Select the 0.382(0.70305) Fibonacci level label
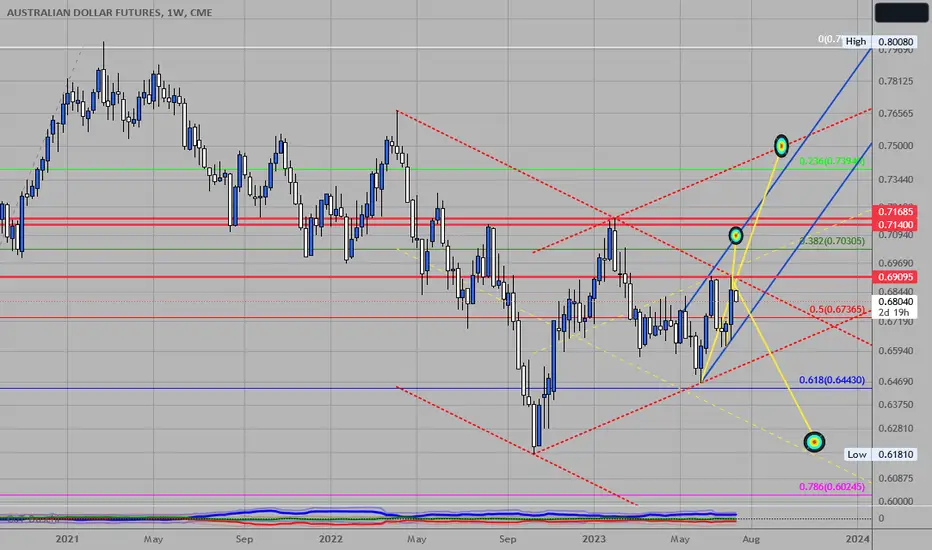Image resolution: width=932 pixels, height=550 pixels. pos(832,241)
